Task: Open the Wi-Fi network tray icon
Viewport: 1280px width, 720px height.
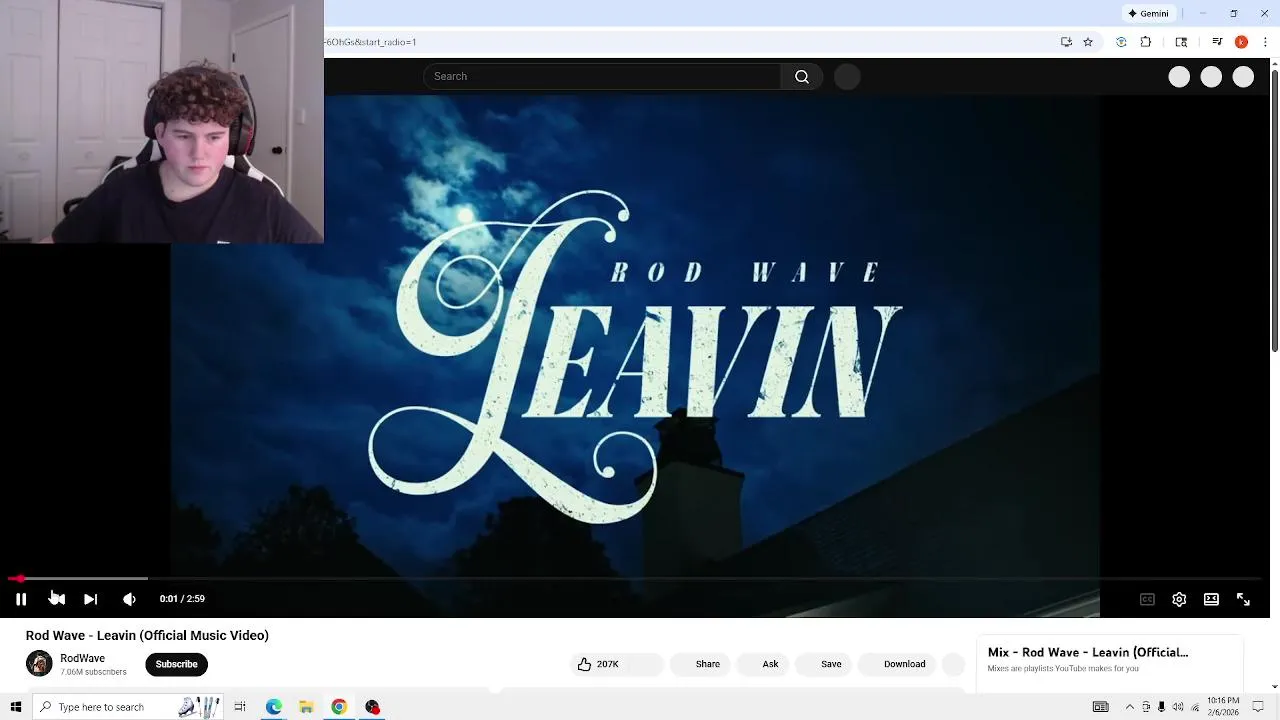Action: [x=1194, y=707]
